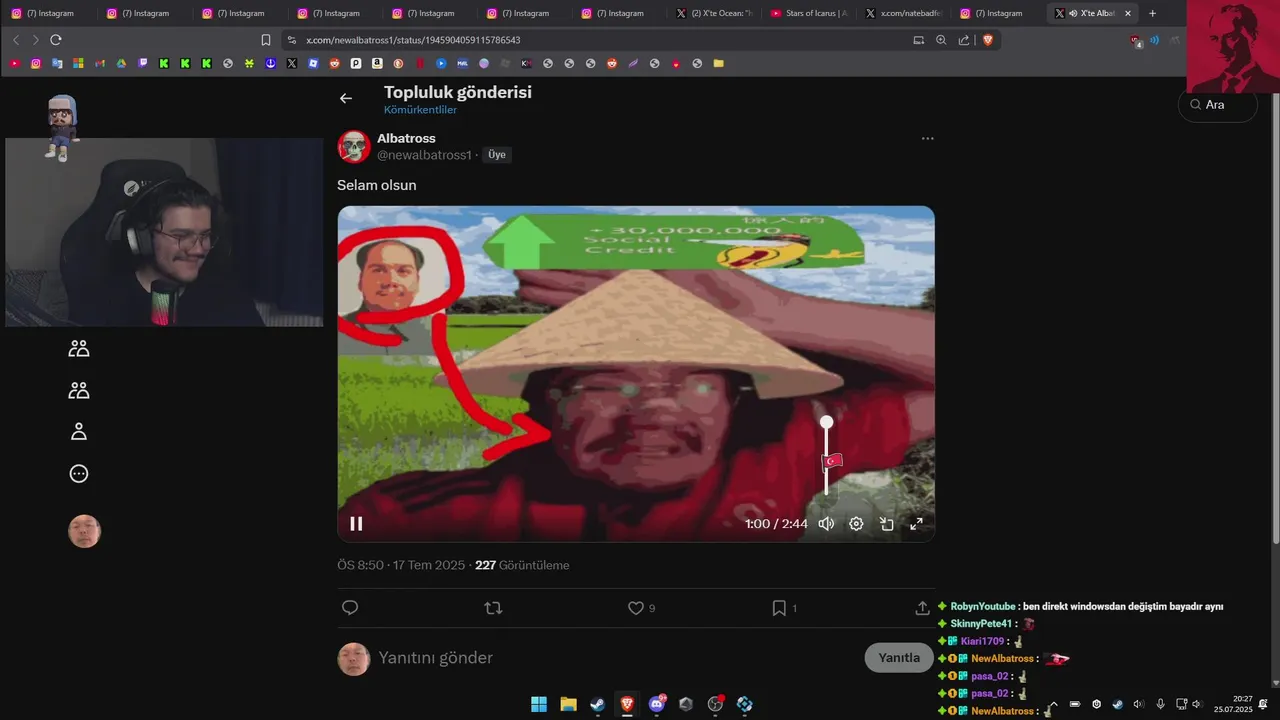Go back in the browser
Screen dimensions: 1280x720
(16, 40)
